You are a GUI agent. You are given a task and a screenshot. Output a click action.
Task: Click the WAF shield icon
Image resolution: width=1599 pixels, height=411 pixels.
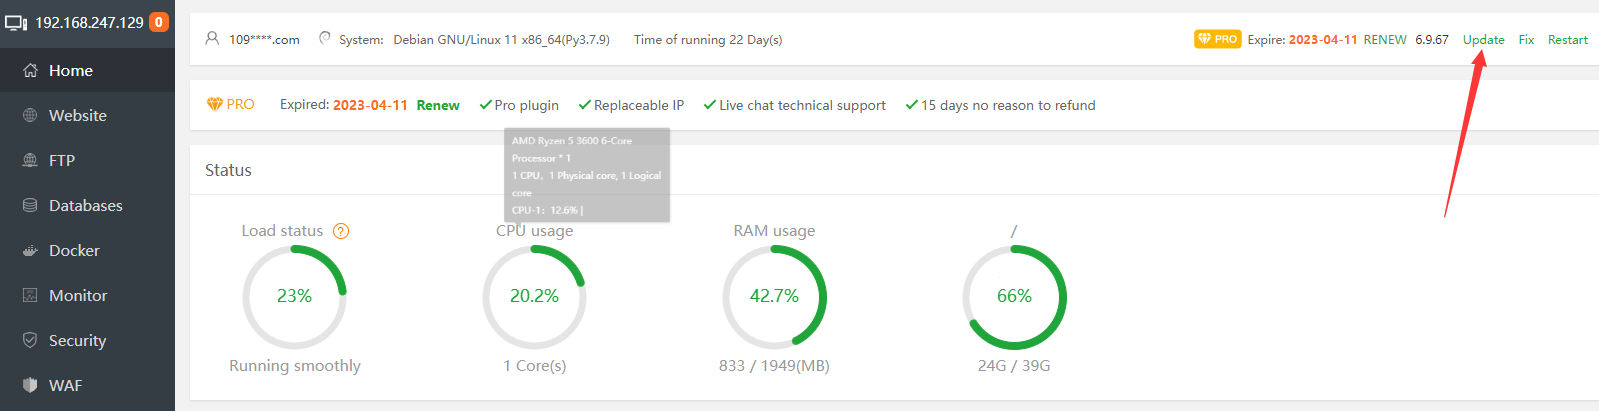tap(30, 386)
